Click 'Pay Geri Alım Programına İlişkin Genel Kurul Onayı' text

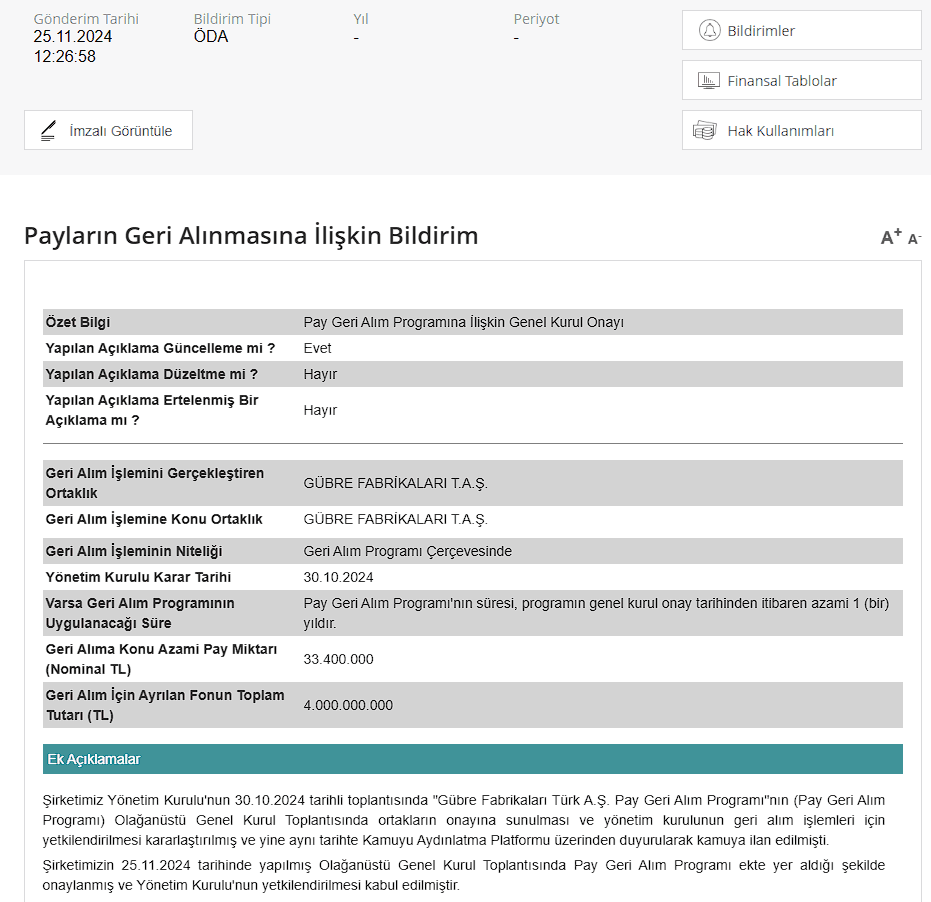click(x=464, y=322)
